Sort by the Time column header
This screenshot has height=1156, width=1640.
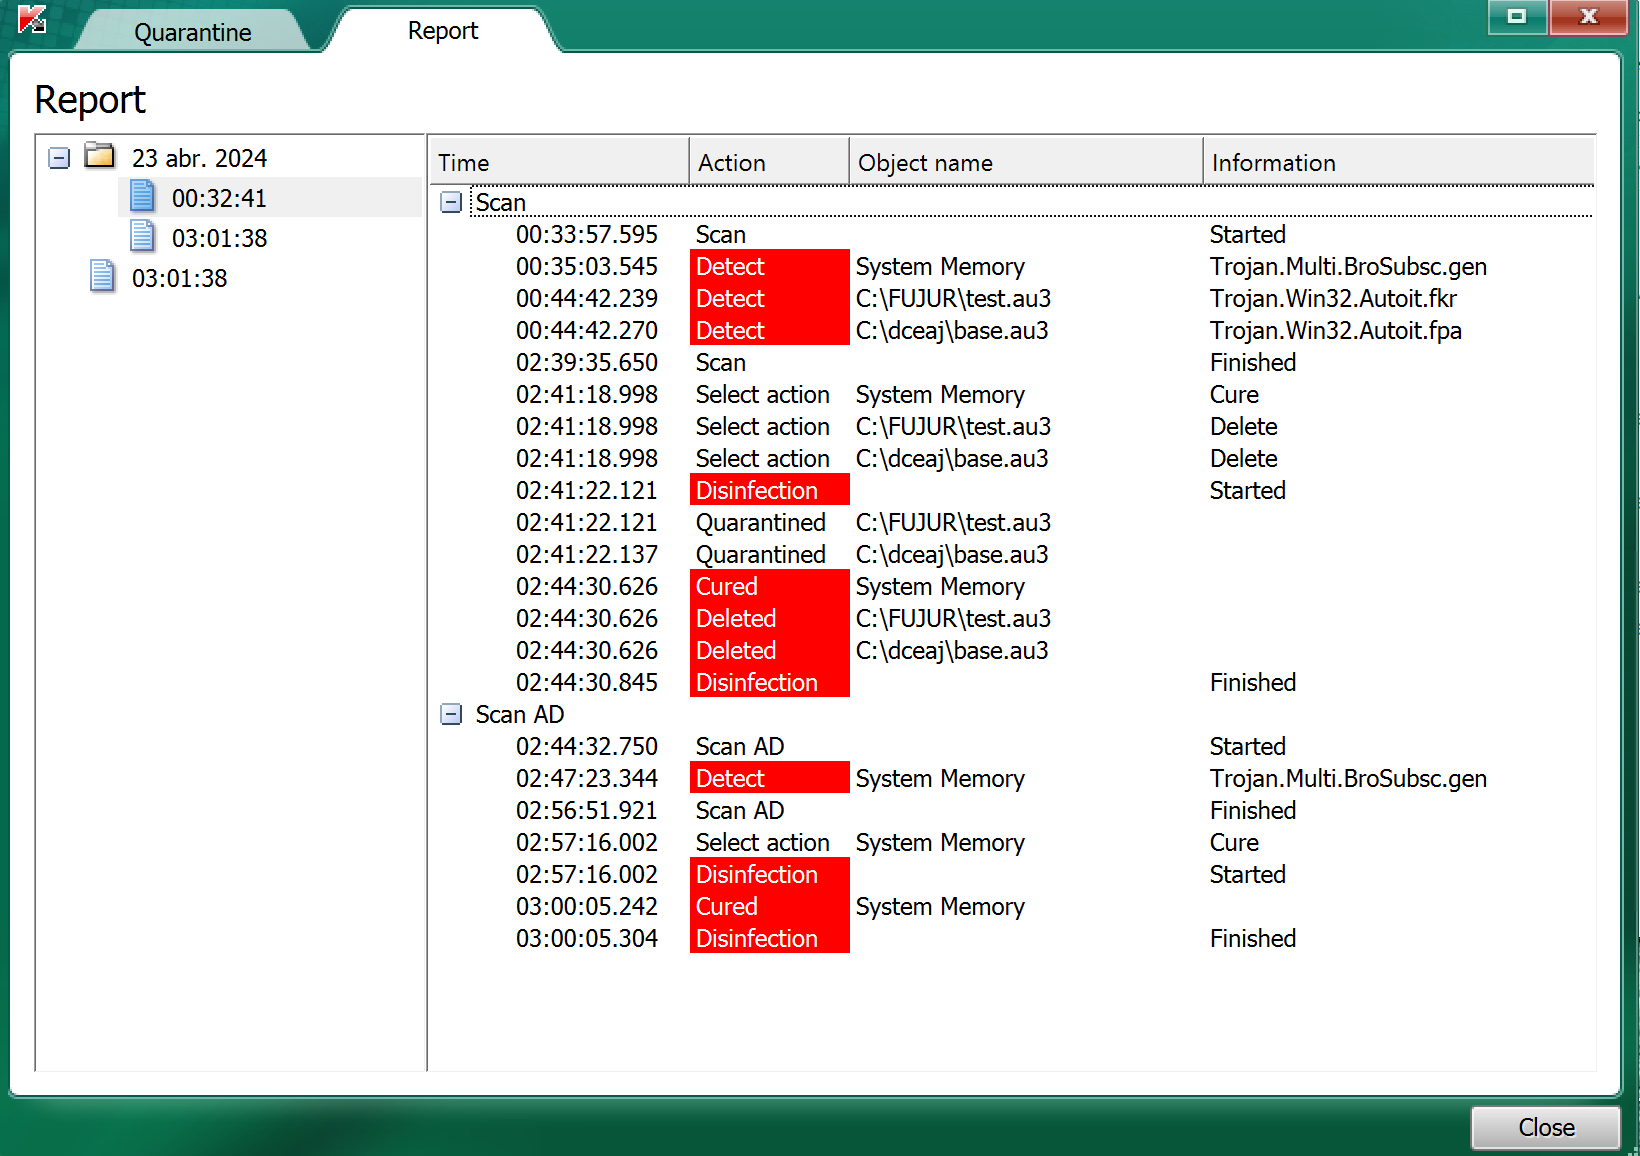point(559,162)
